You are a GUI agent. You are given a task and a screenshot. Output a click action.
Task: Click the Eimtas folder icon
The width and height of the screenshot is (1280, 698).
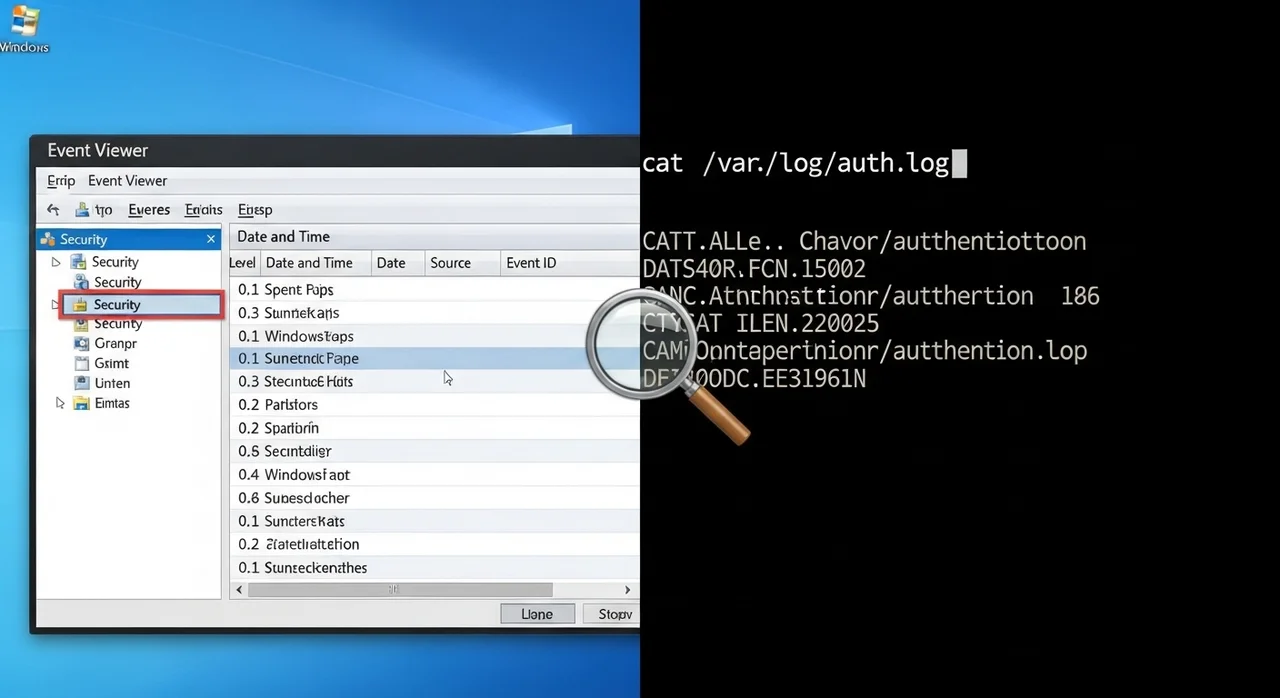coord(80,403)
